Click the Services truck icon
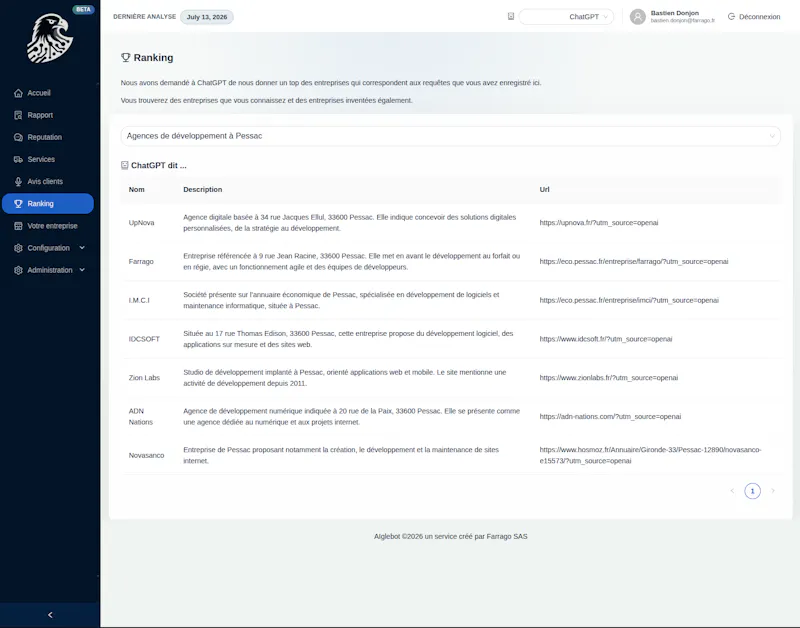This screenshot has width=800, height=628. click(18, 159)
